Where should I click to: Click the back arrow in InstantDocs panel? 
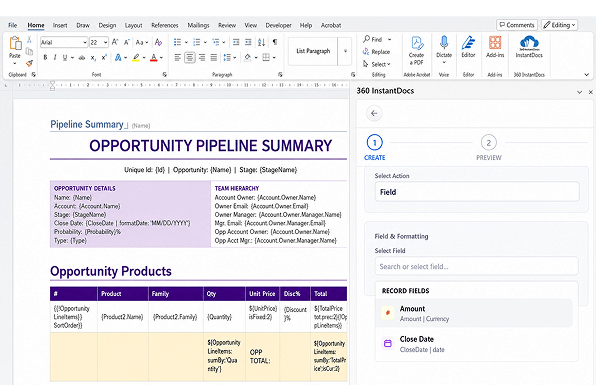coord(374,113)
